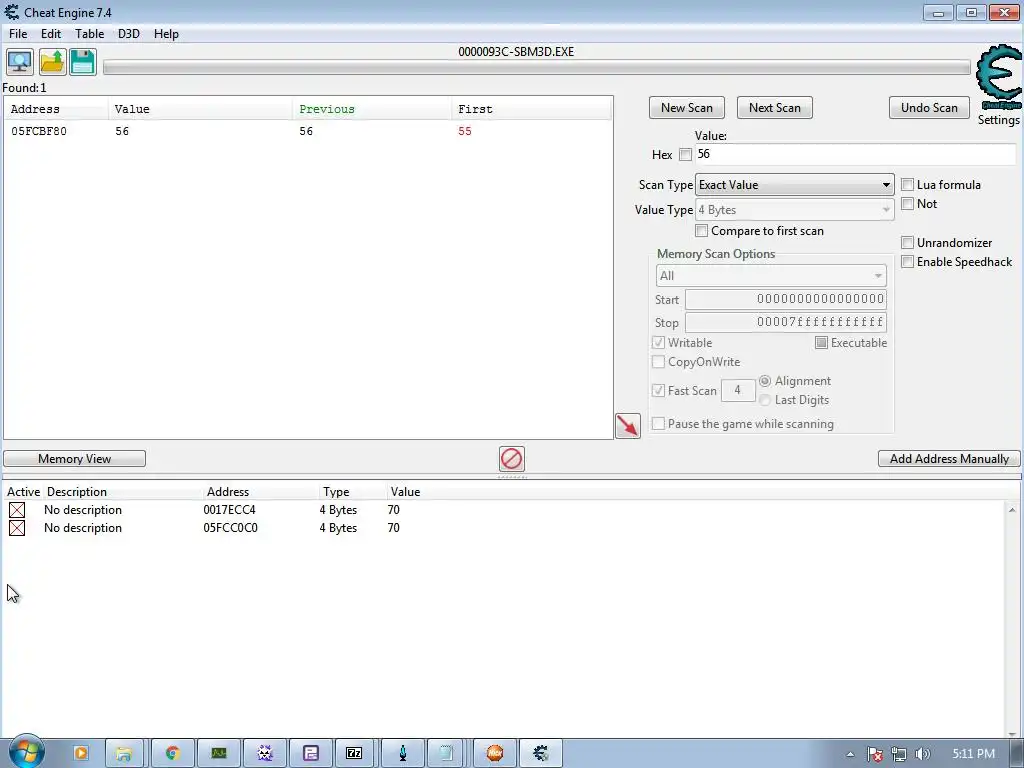
Task: Open the File menu
Action: pos(18,34)
